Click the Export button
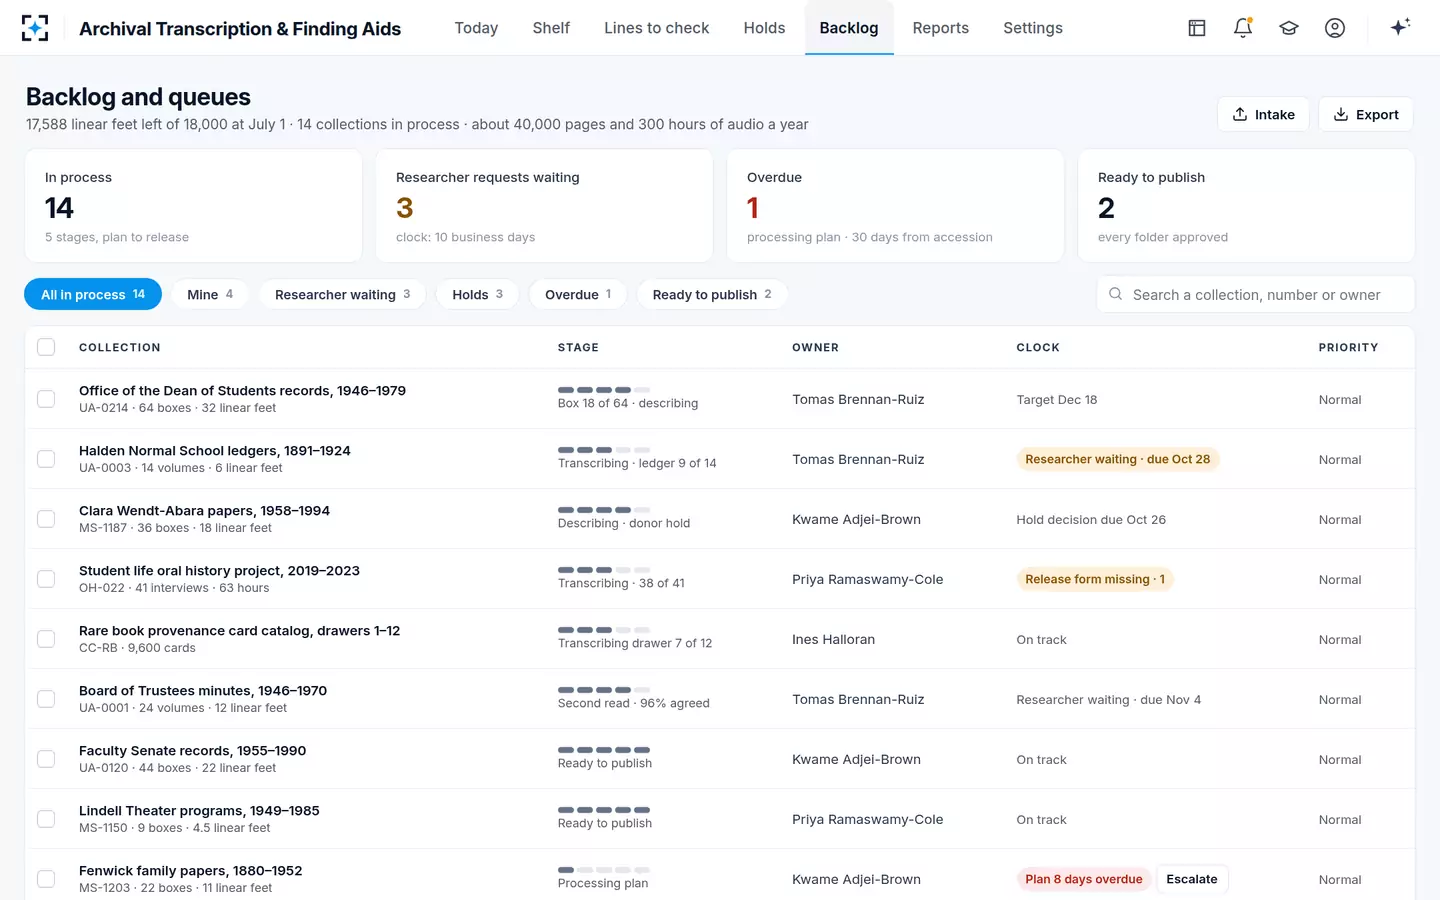 click(x=1366, y=114)
